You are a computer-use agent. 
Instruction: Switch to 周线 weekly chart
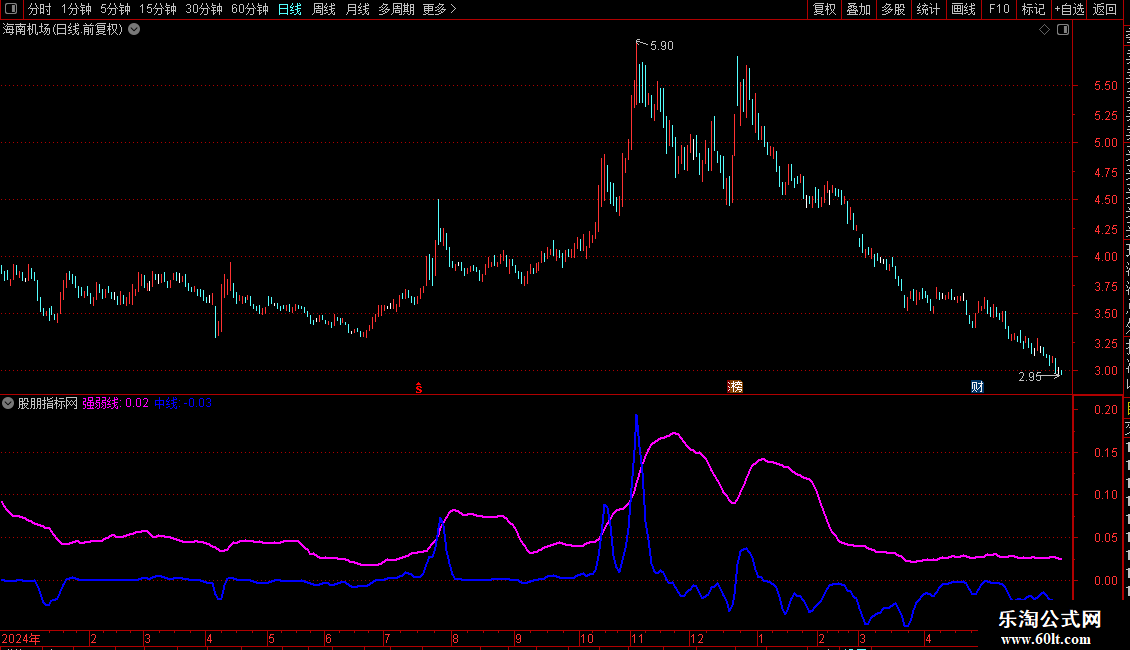324,9
